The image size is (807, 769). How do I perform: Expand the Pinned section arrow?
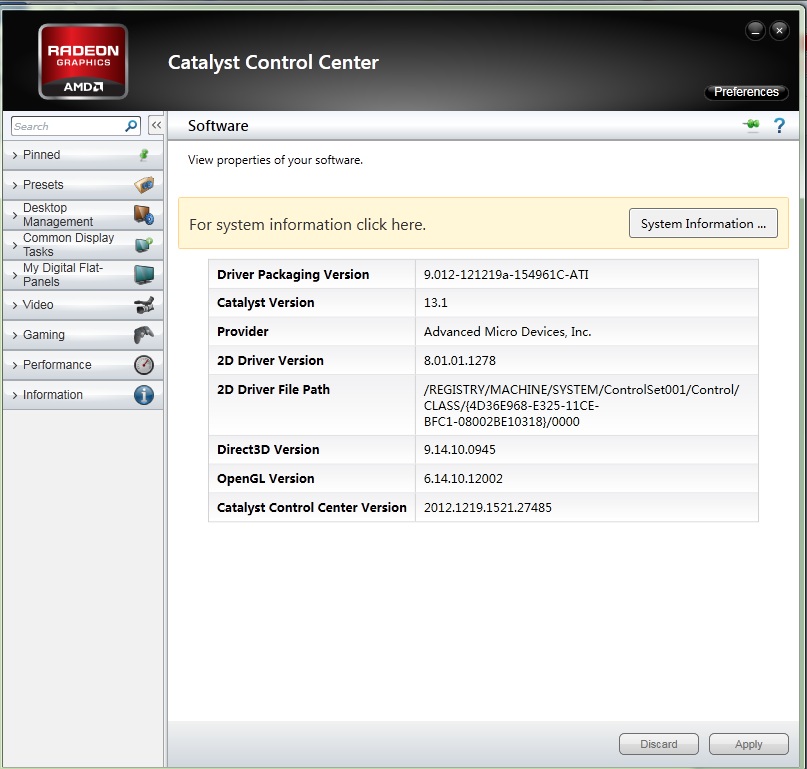pos(14,156)
